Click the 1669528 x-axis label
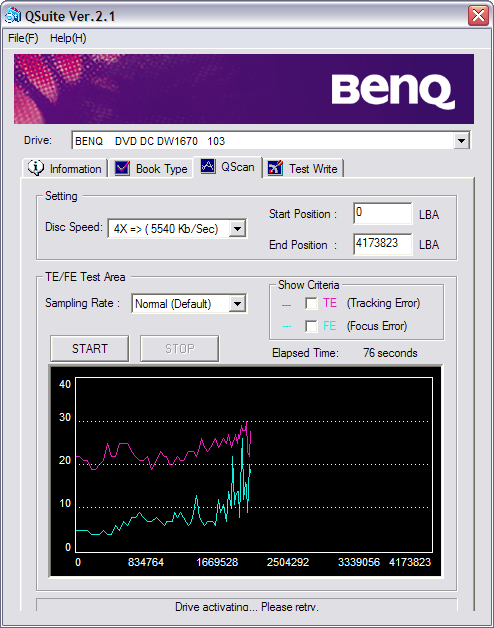 (217, 562)
